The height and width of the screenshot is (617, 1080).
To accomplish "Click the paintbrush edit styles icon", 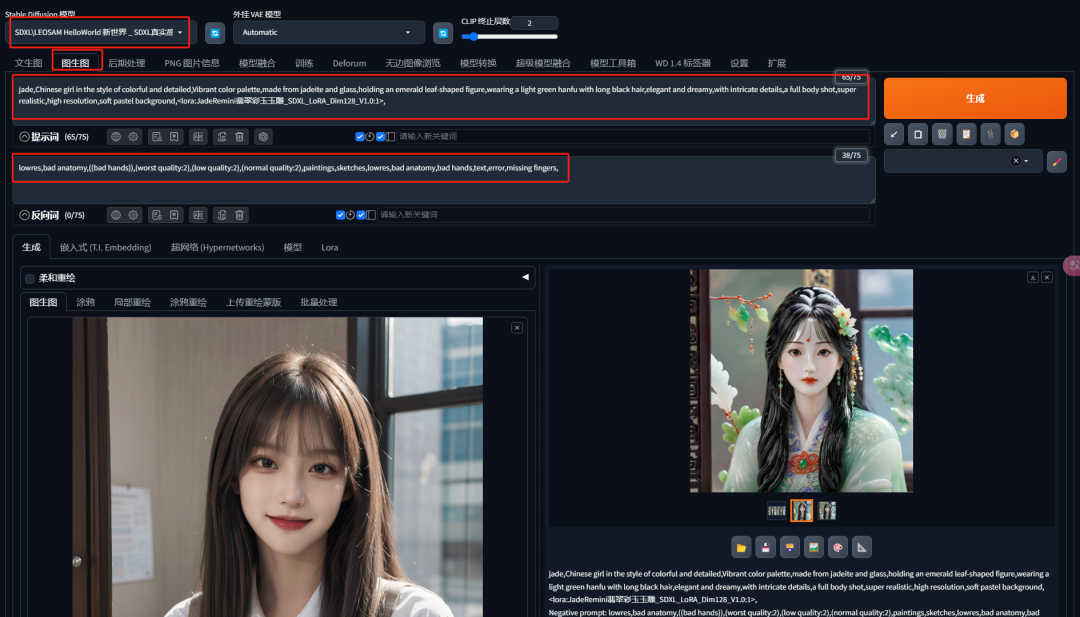I will [1056, 161].
